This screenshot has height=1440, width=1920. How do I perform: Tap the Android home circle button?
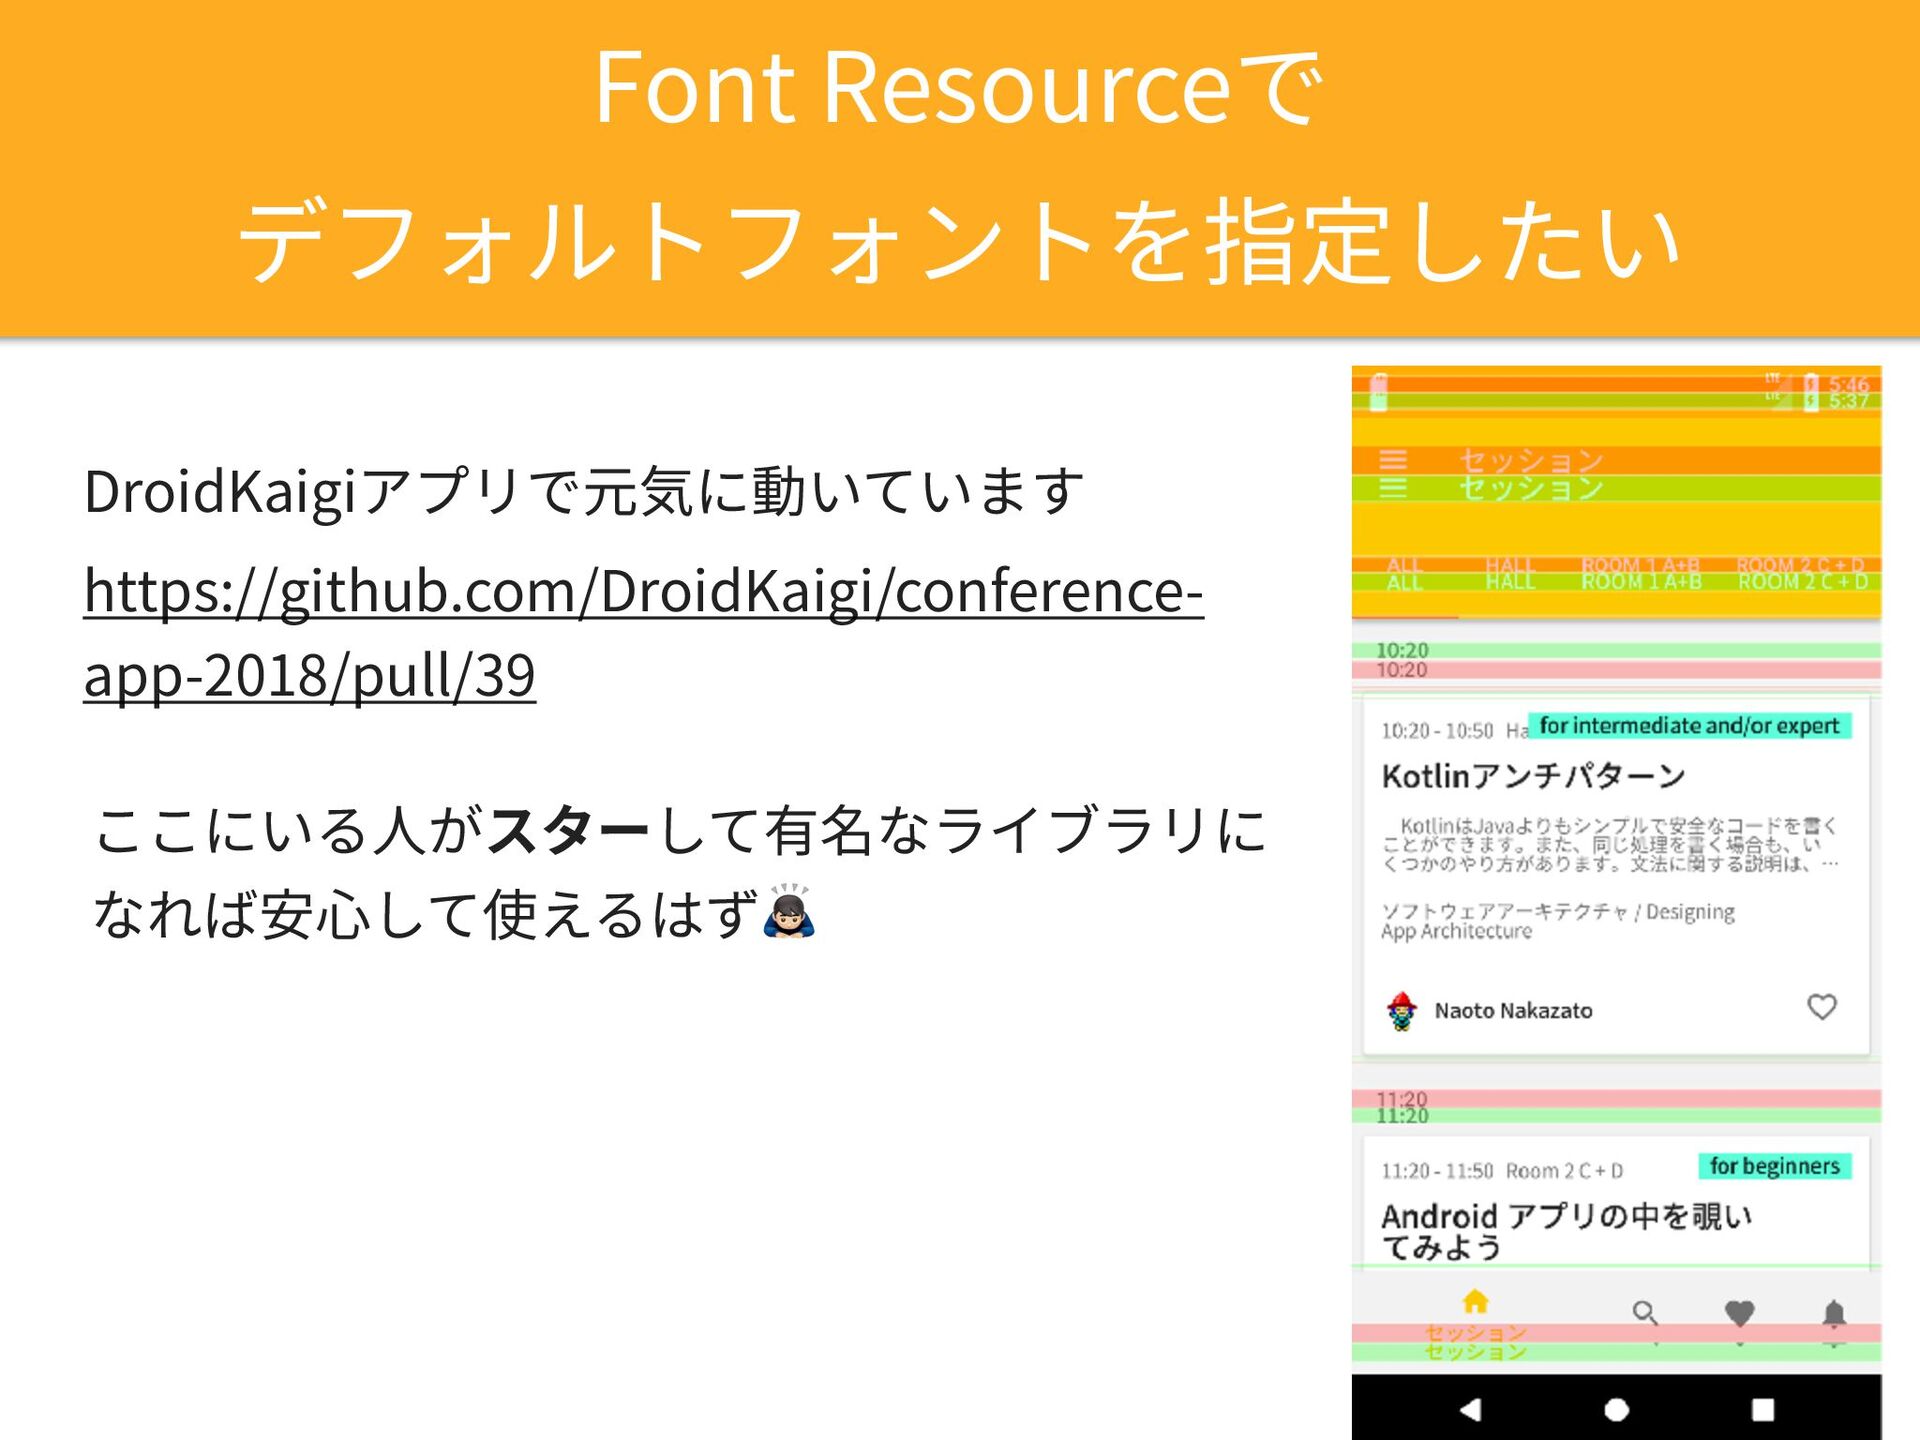click(x=1616, y=1409)
